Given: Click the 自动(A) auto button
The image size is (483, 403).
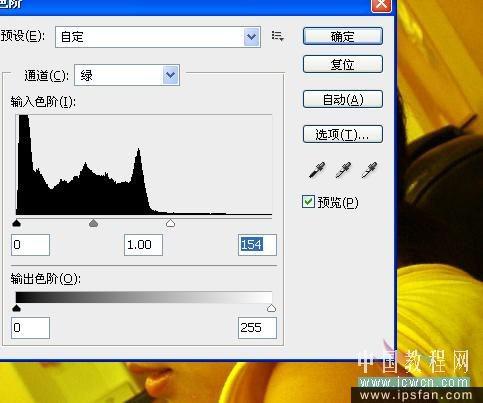Looking at the screenshot, I should pyautogui.click(x=343, y=99).
